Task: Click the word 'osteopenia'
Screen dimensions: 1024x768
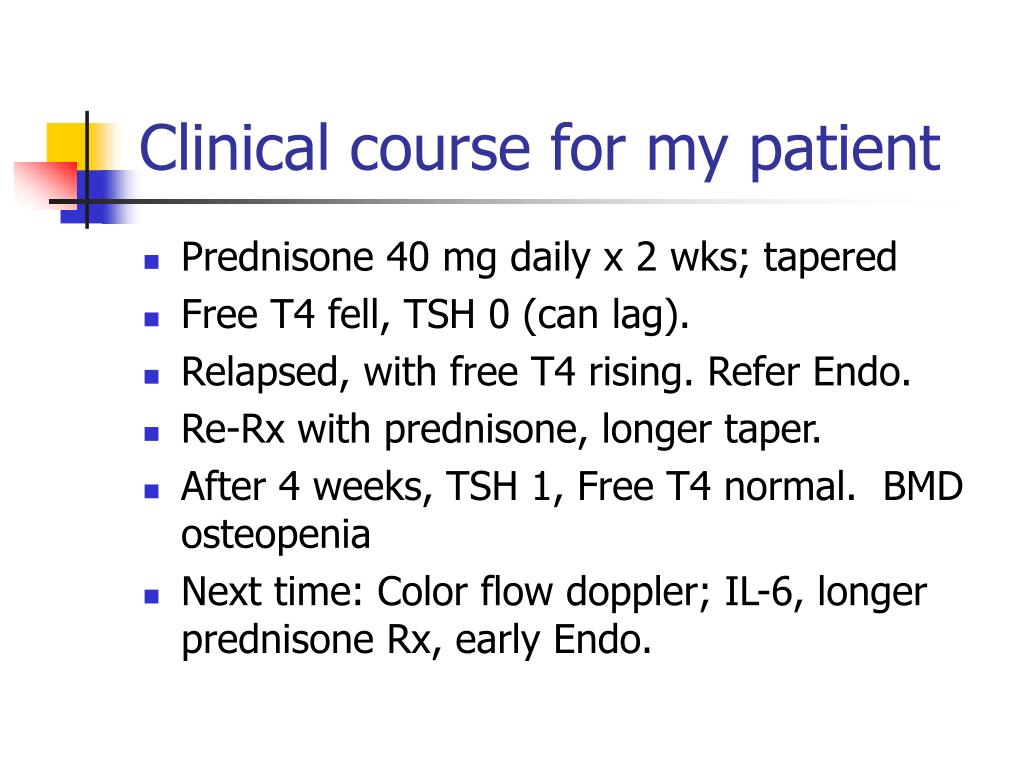Action: pos(276,536)
